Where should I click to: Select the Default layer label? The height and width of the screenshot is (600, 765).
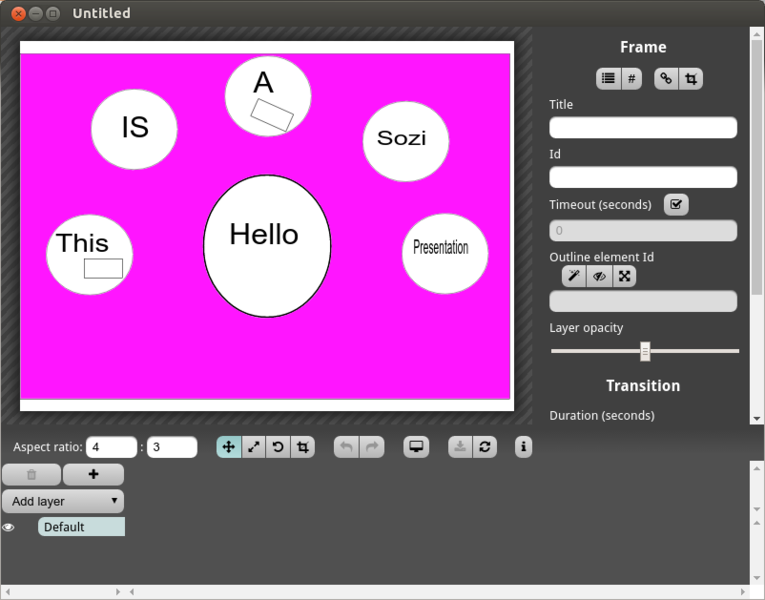81,527
